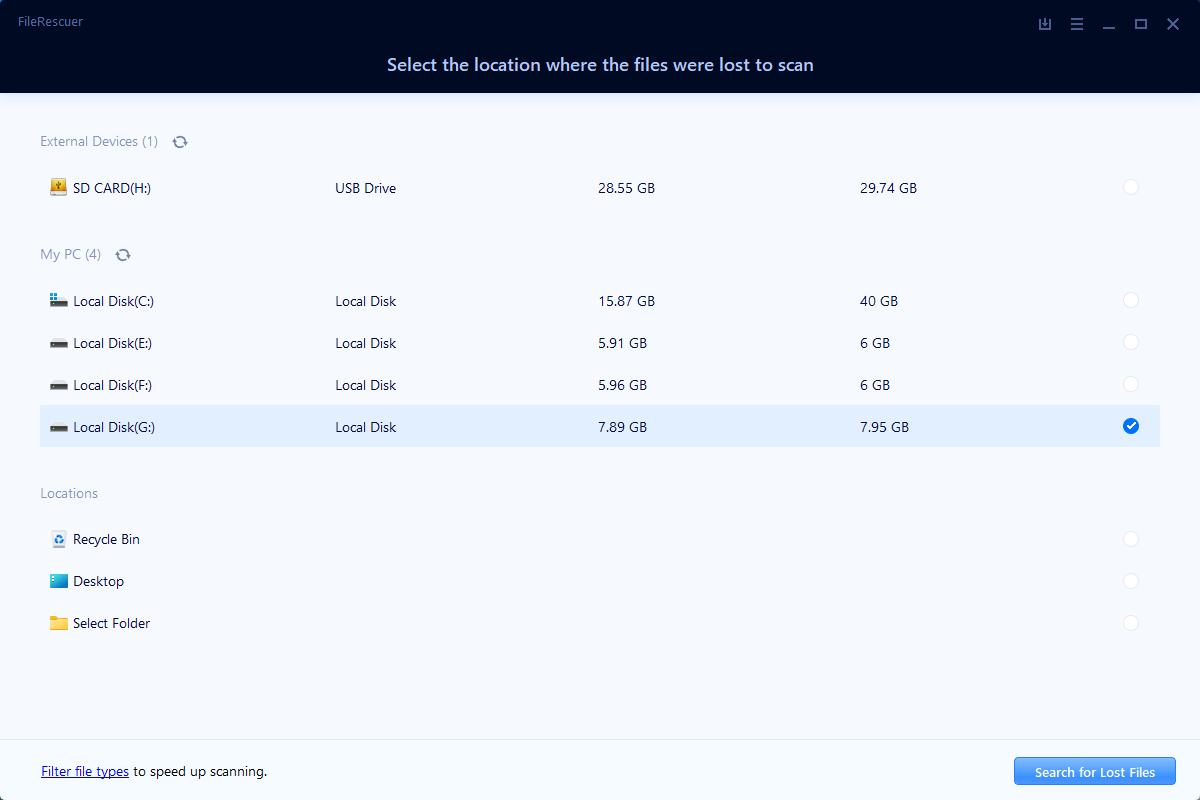Click the My PC (4) heading
This screenshot has width=1200, height=800.
point(70,255)
